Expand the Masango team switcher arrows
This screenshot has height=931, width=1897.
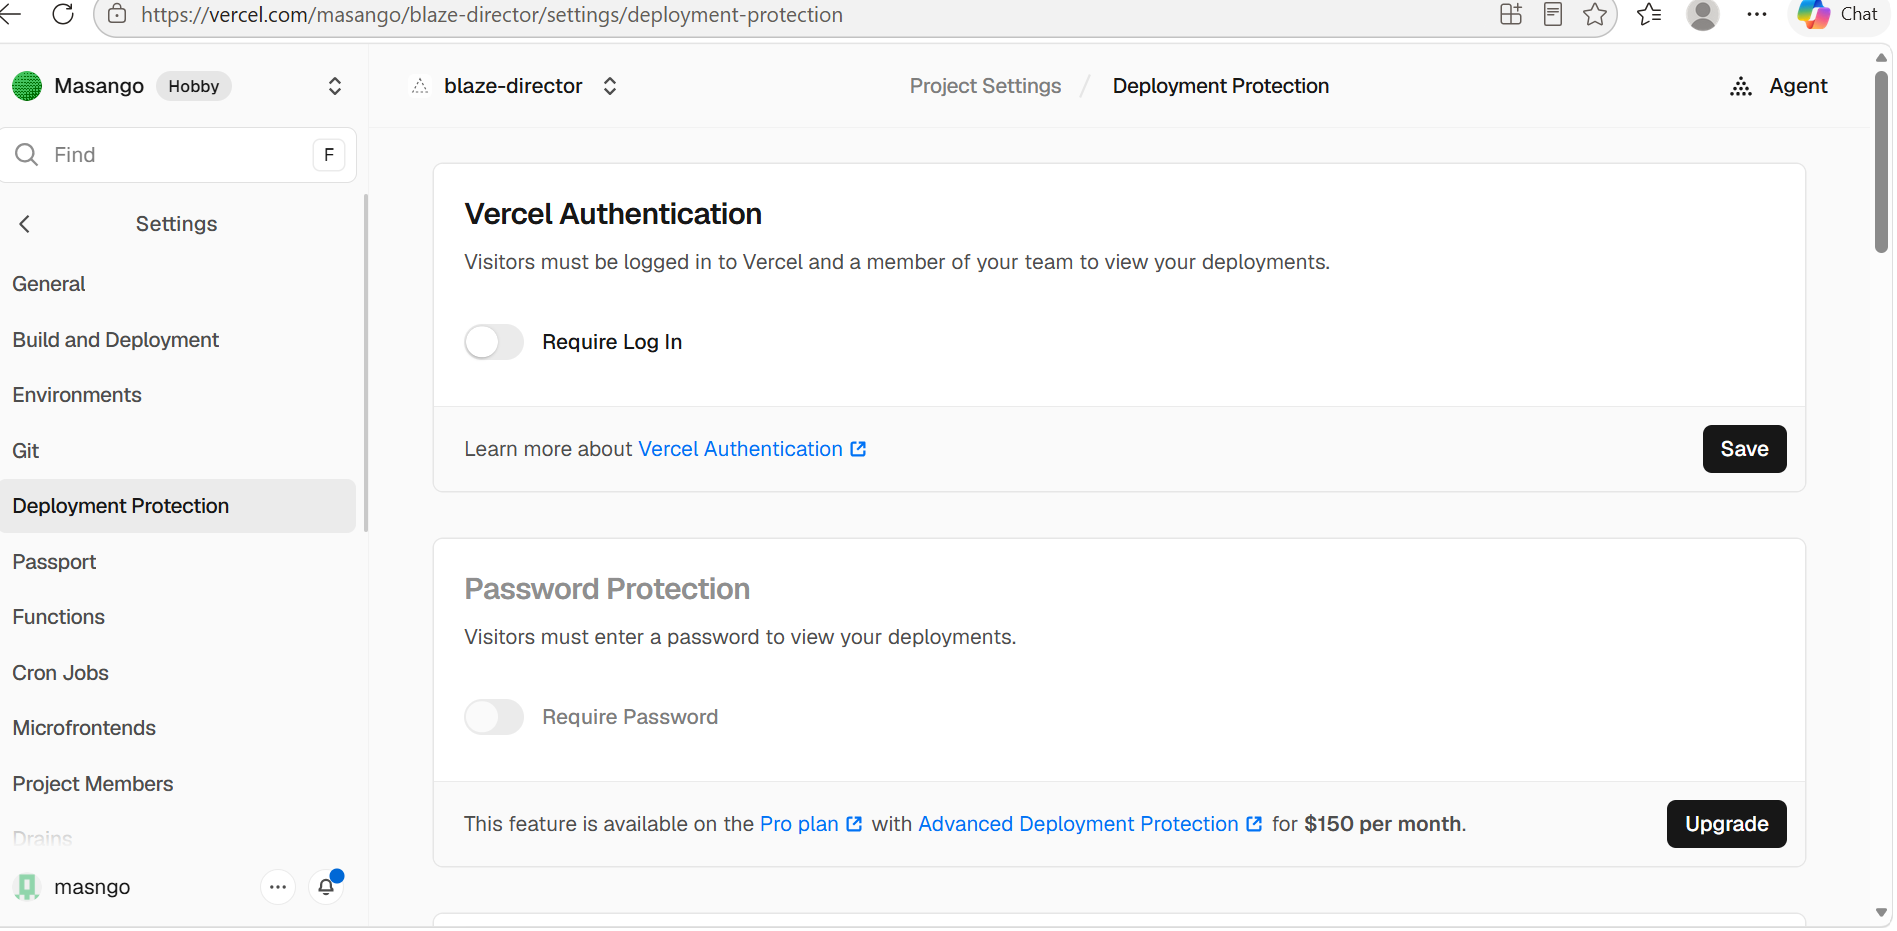pos(335,86)
